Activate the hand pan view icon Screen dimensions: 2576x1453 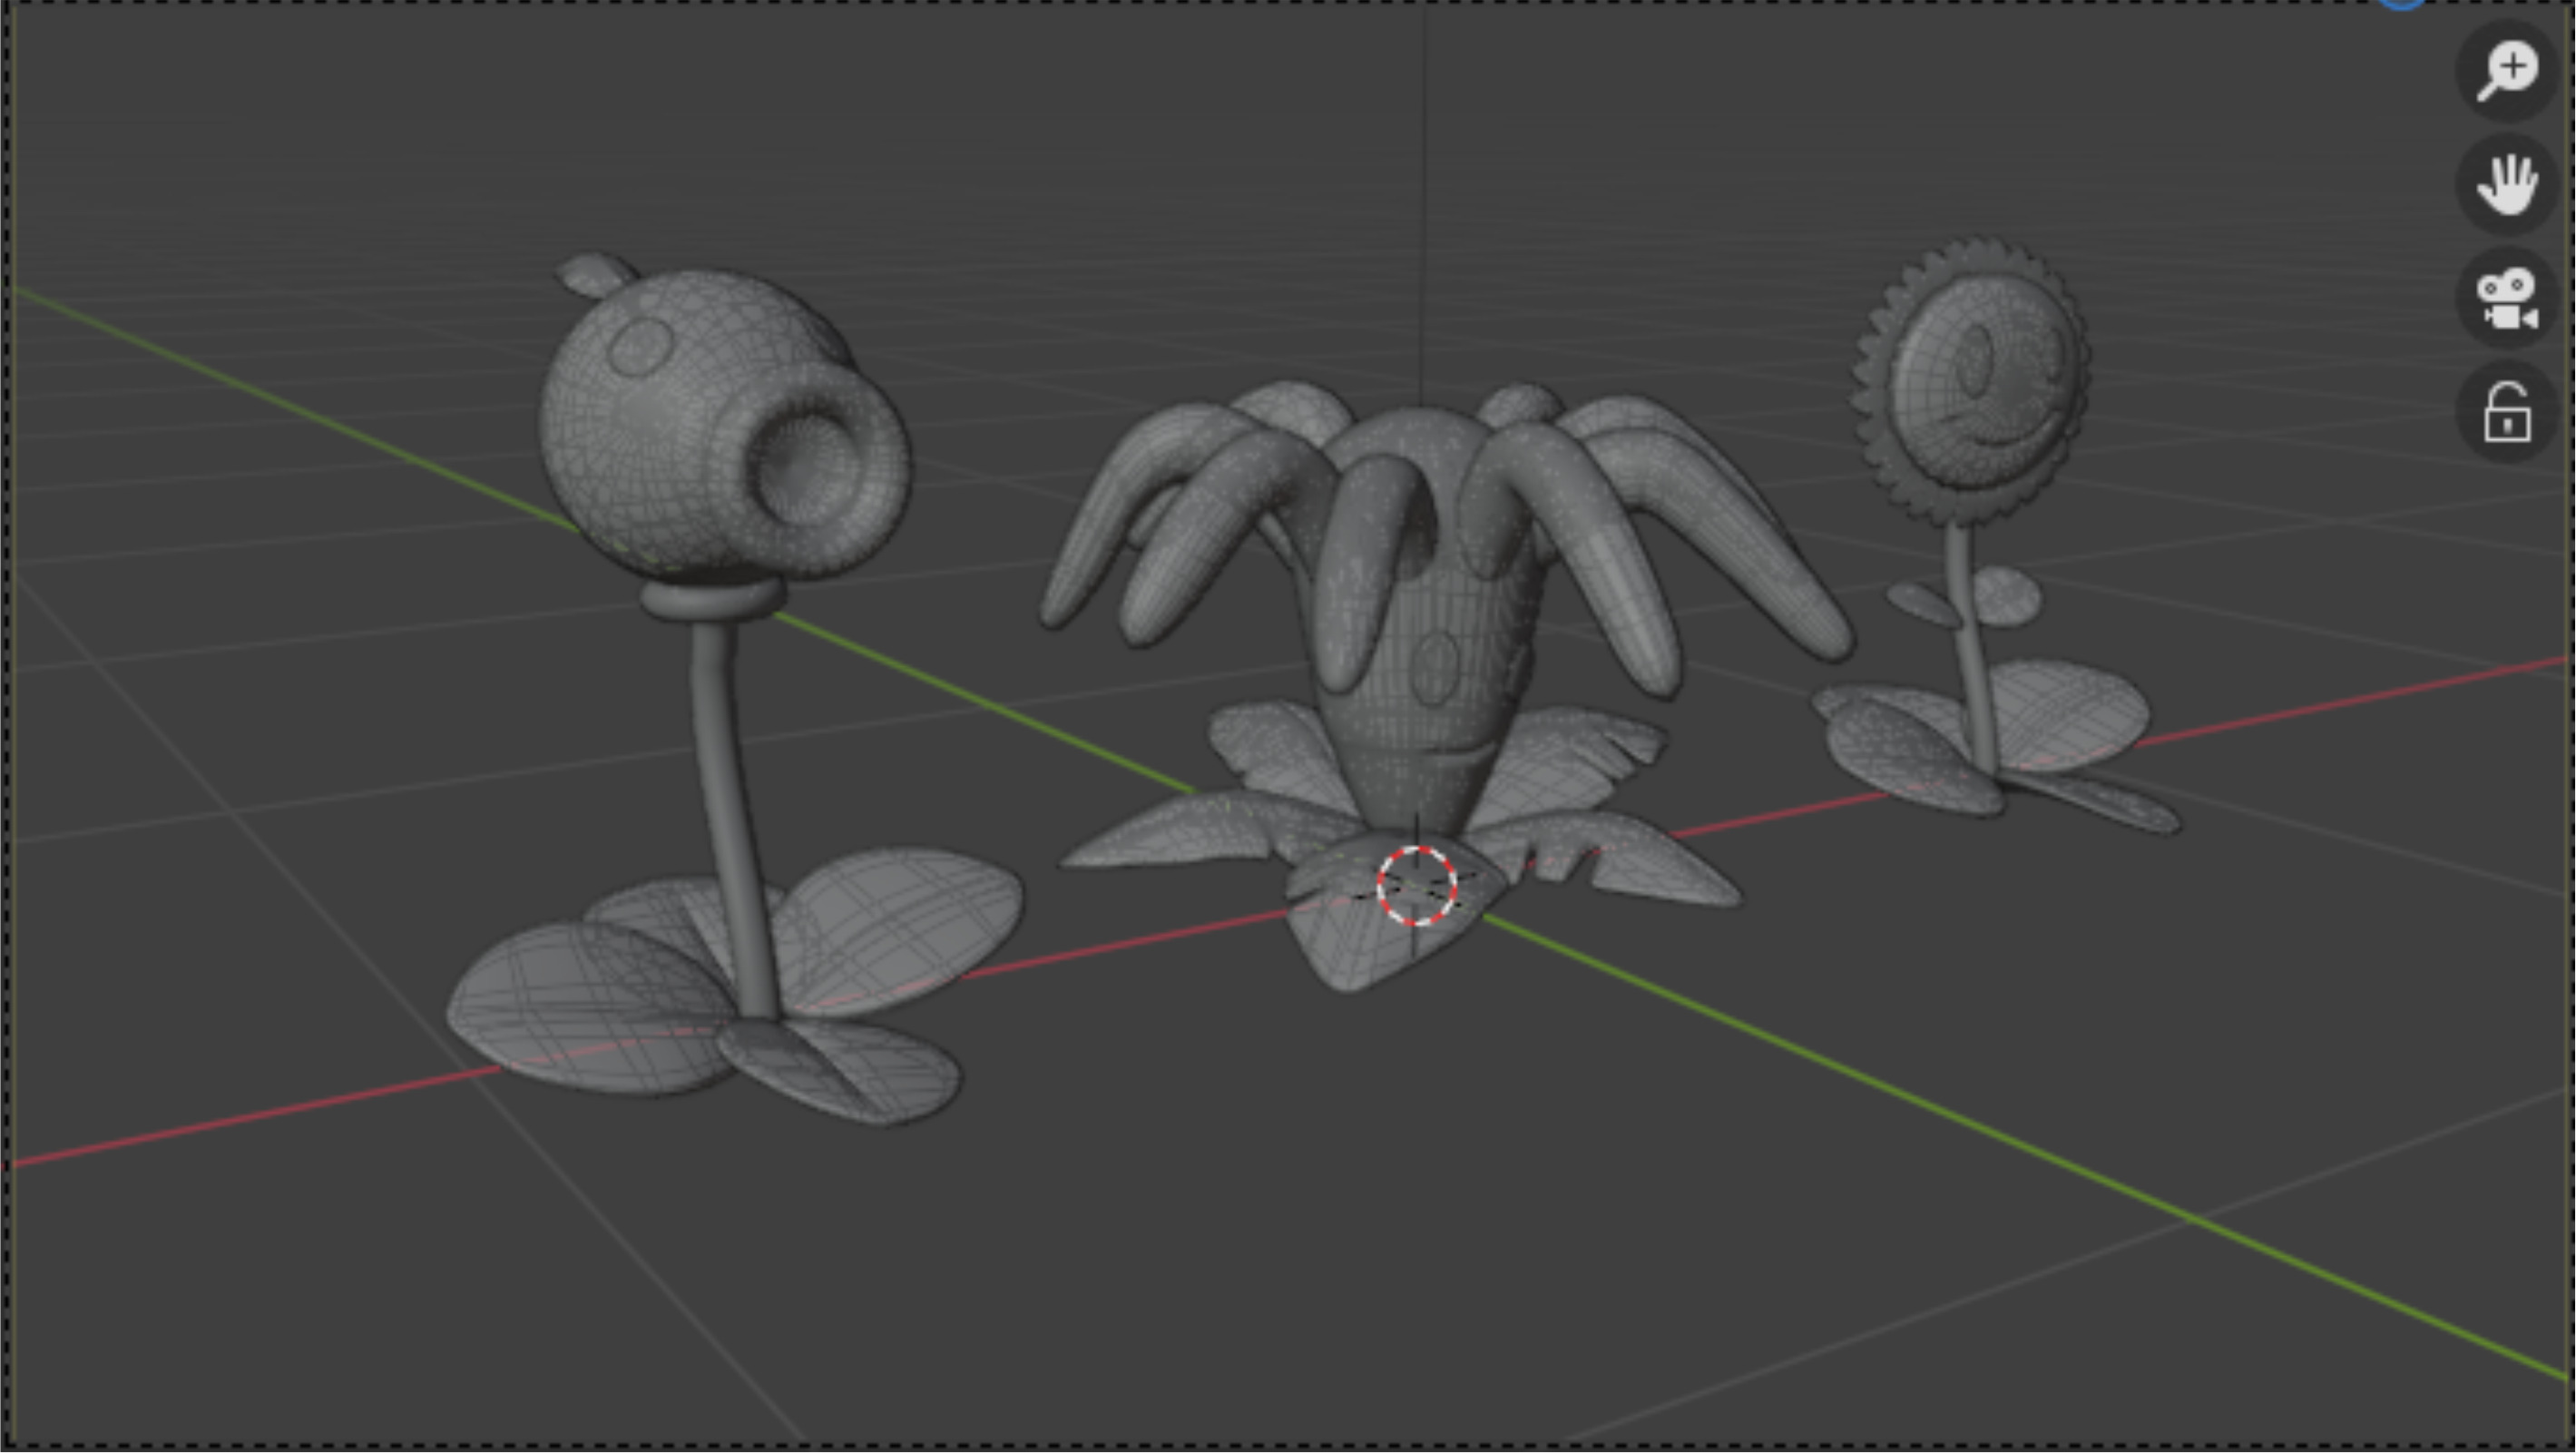(x=2507, y=185)
